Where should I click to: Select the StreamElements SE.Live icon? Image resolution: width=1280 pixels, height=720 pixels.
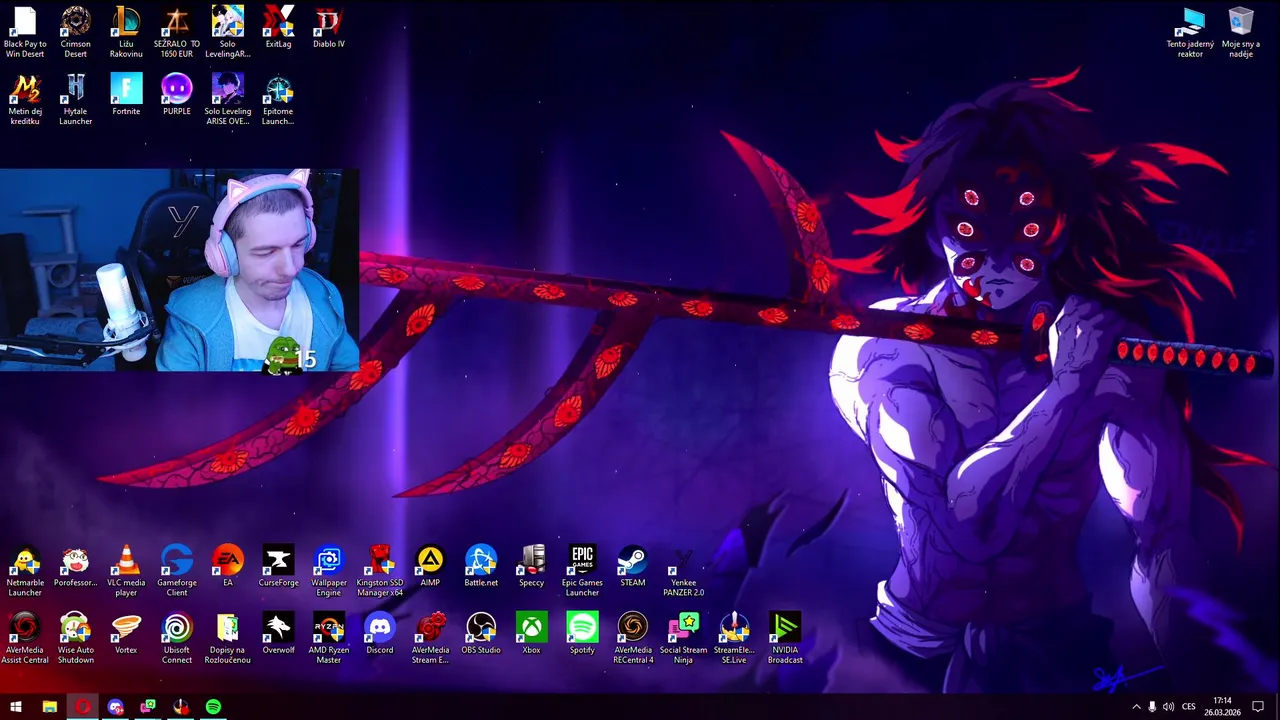point(734,638)
